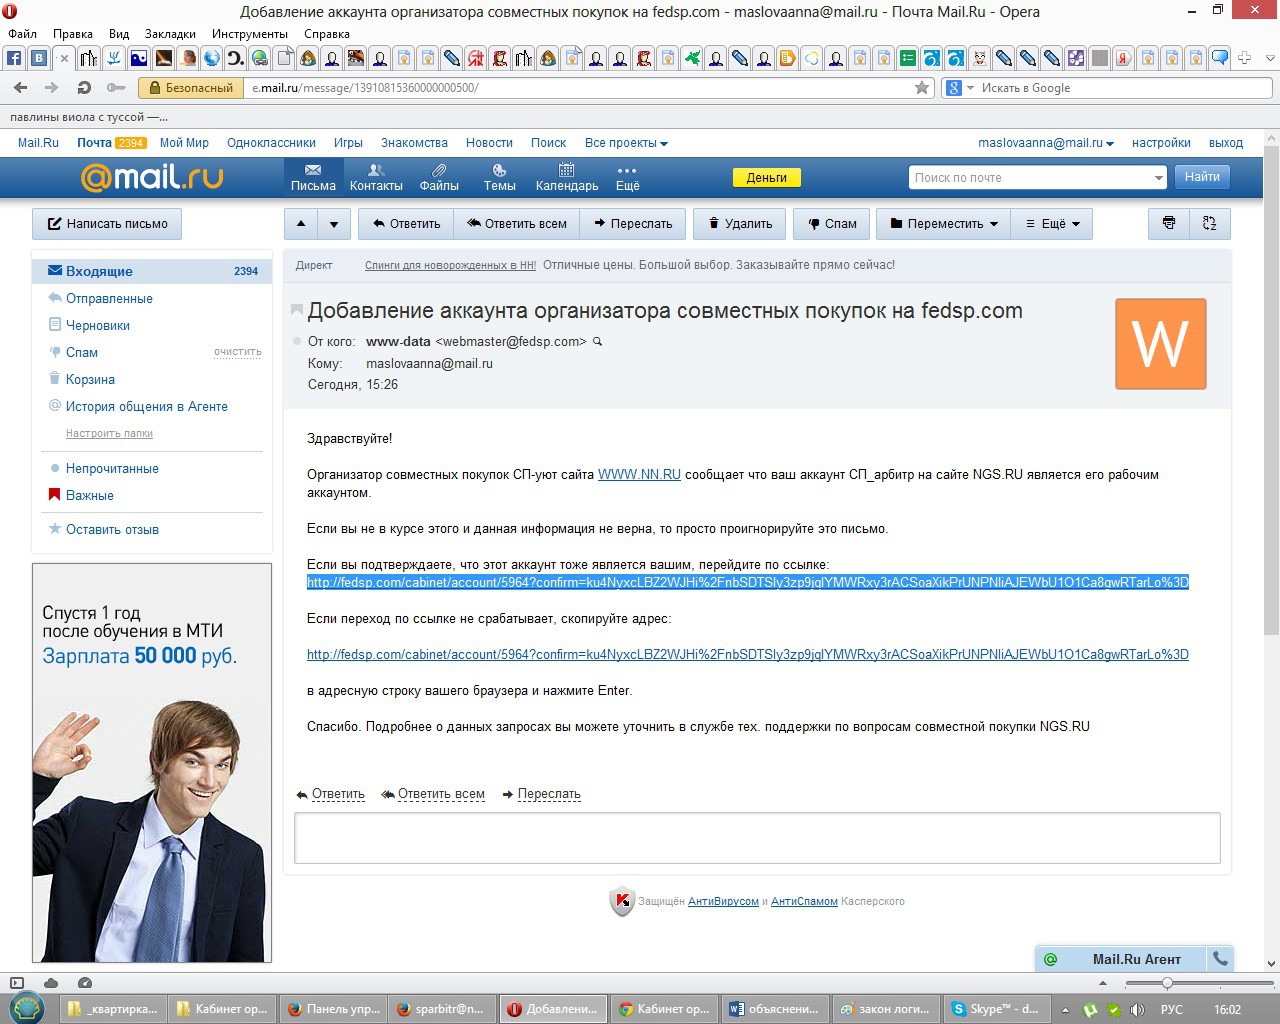Click the orange W sender avatar

[1160, 344]
